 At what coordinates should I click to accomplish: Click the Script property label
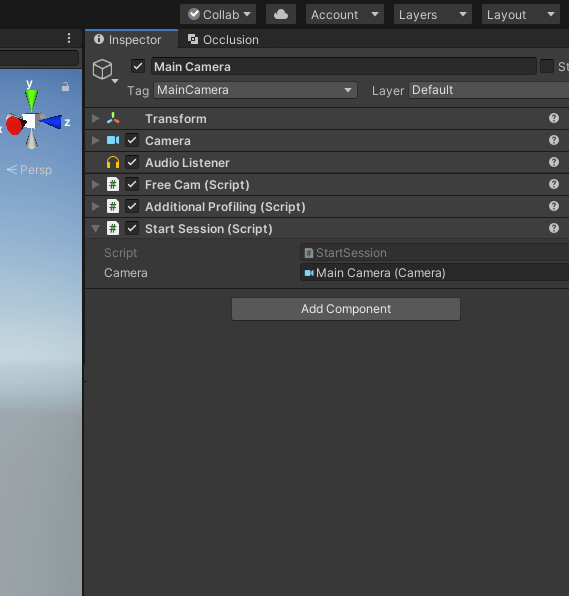pos(120,253)
